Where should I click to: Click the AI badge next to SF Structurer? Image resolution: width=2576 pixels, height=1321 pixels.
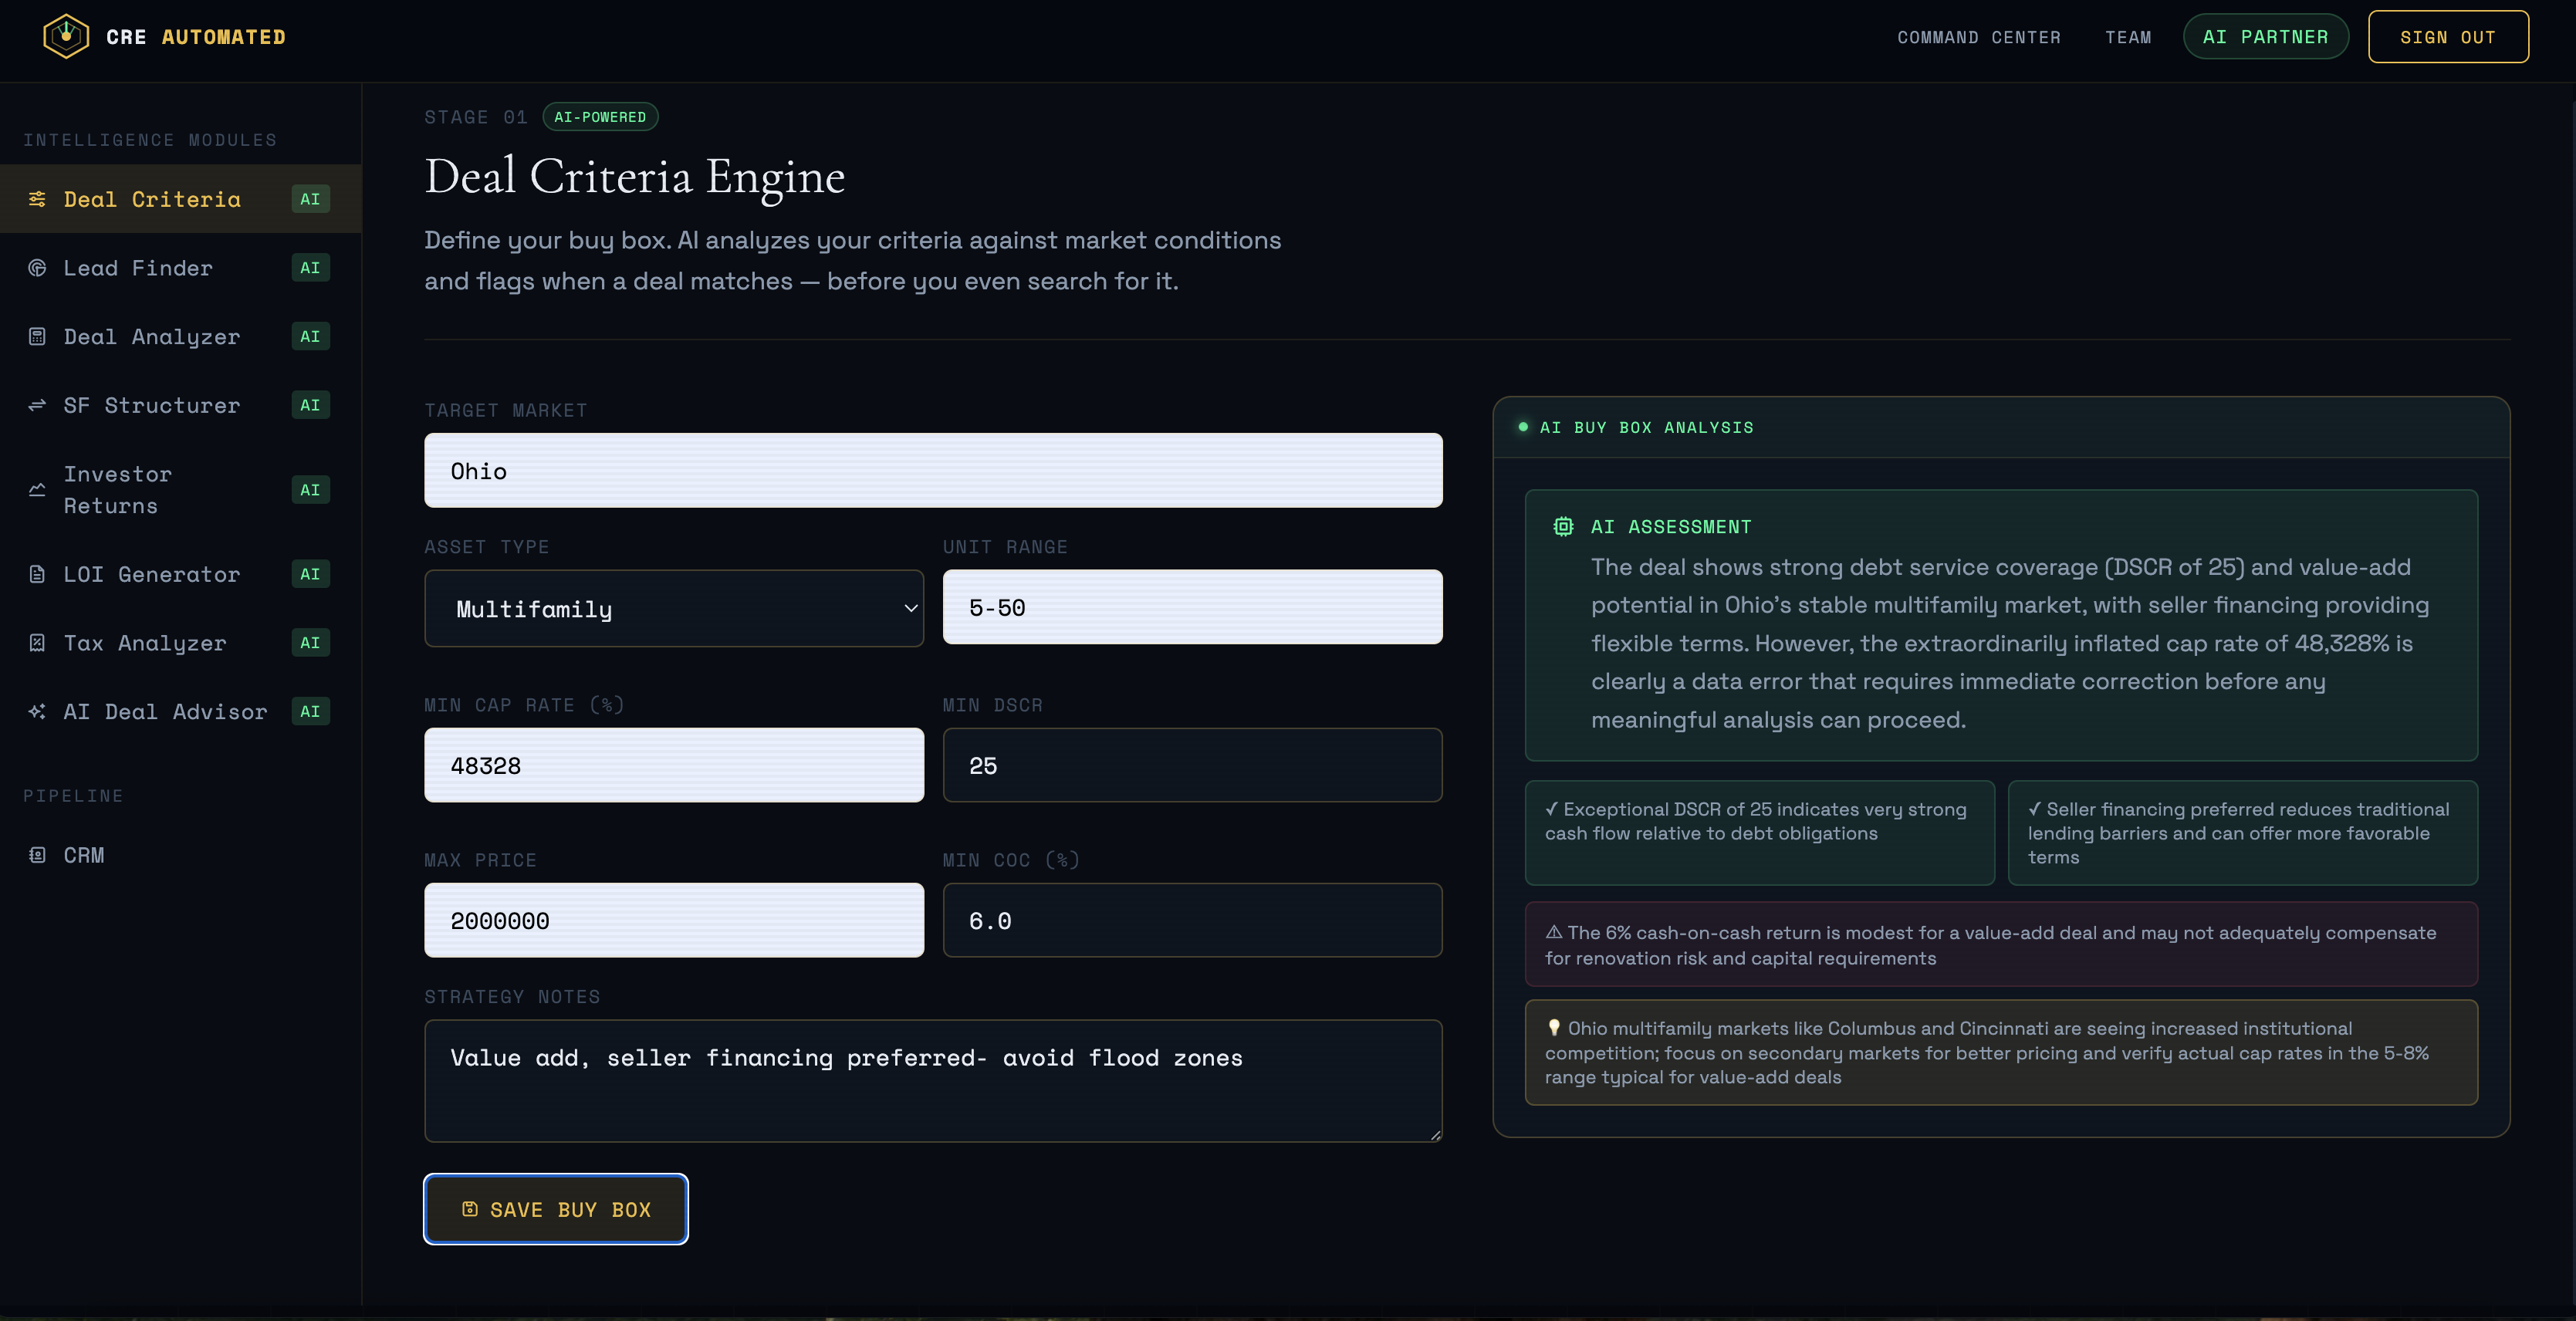[x=310, y=405]
